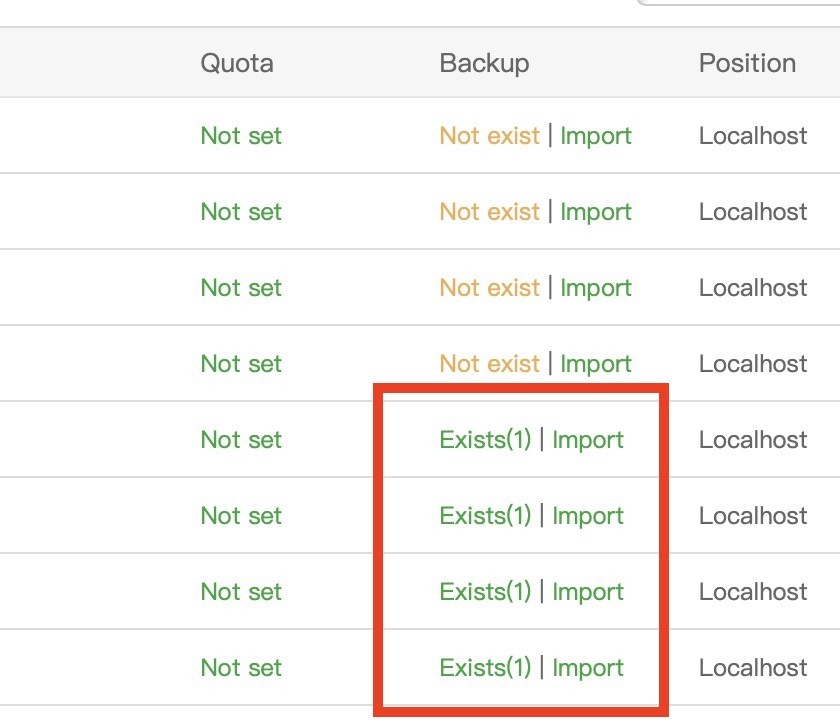
Task: Open the second Exists(1) backup link
Action: click(485, 516)
